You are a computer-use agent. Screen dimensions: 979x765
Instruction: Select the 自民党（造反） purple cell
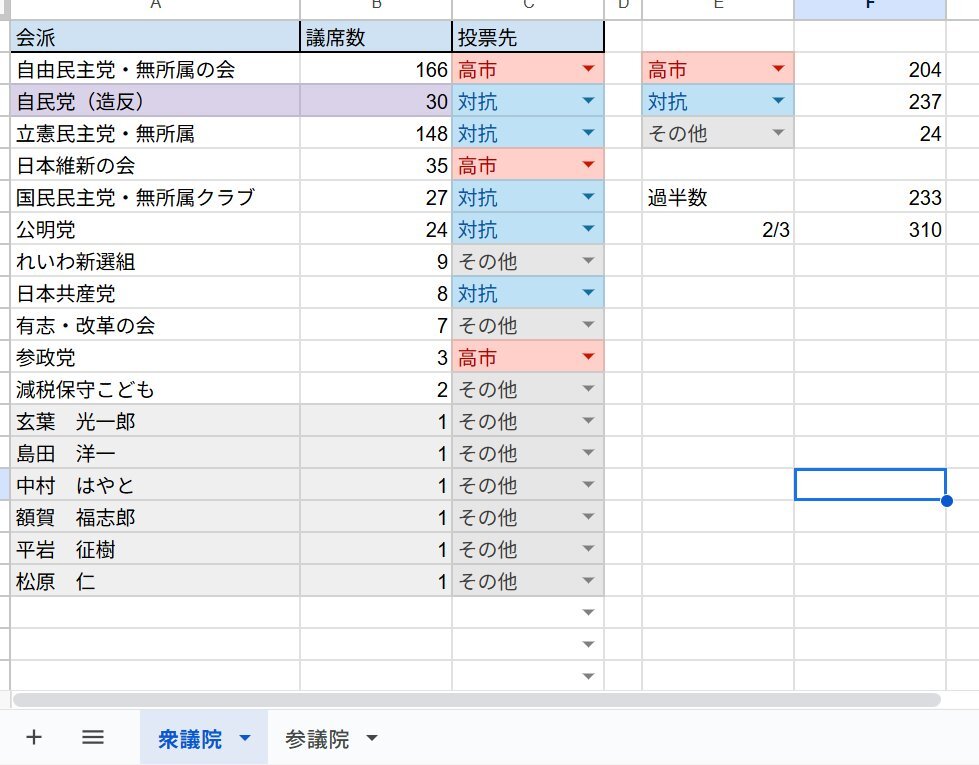pos(155,101)
